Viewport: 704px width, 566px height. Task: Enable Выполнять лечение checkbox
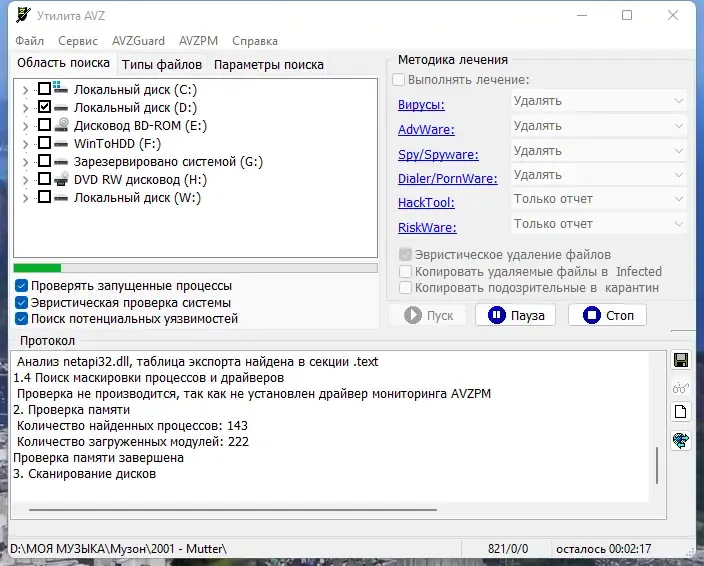398,79
